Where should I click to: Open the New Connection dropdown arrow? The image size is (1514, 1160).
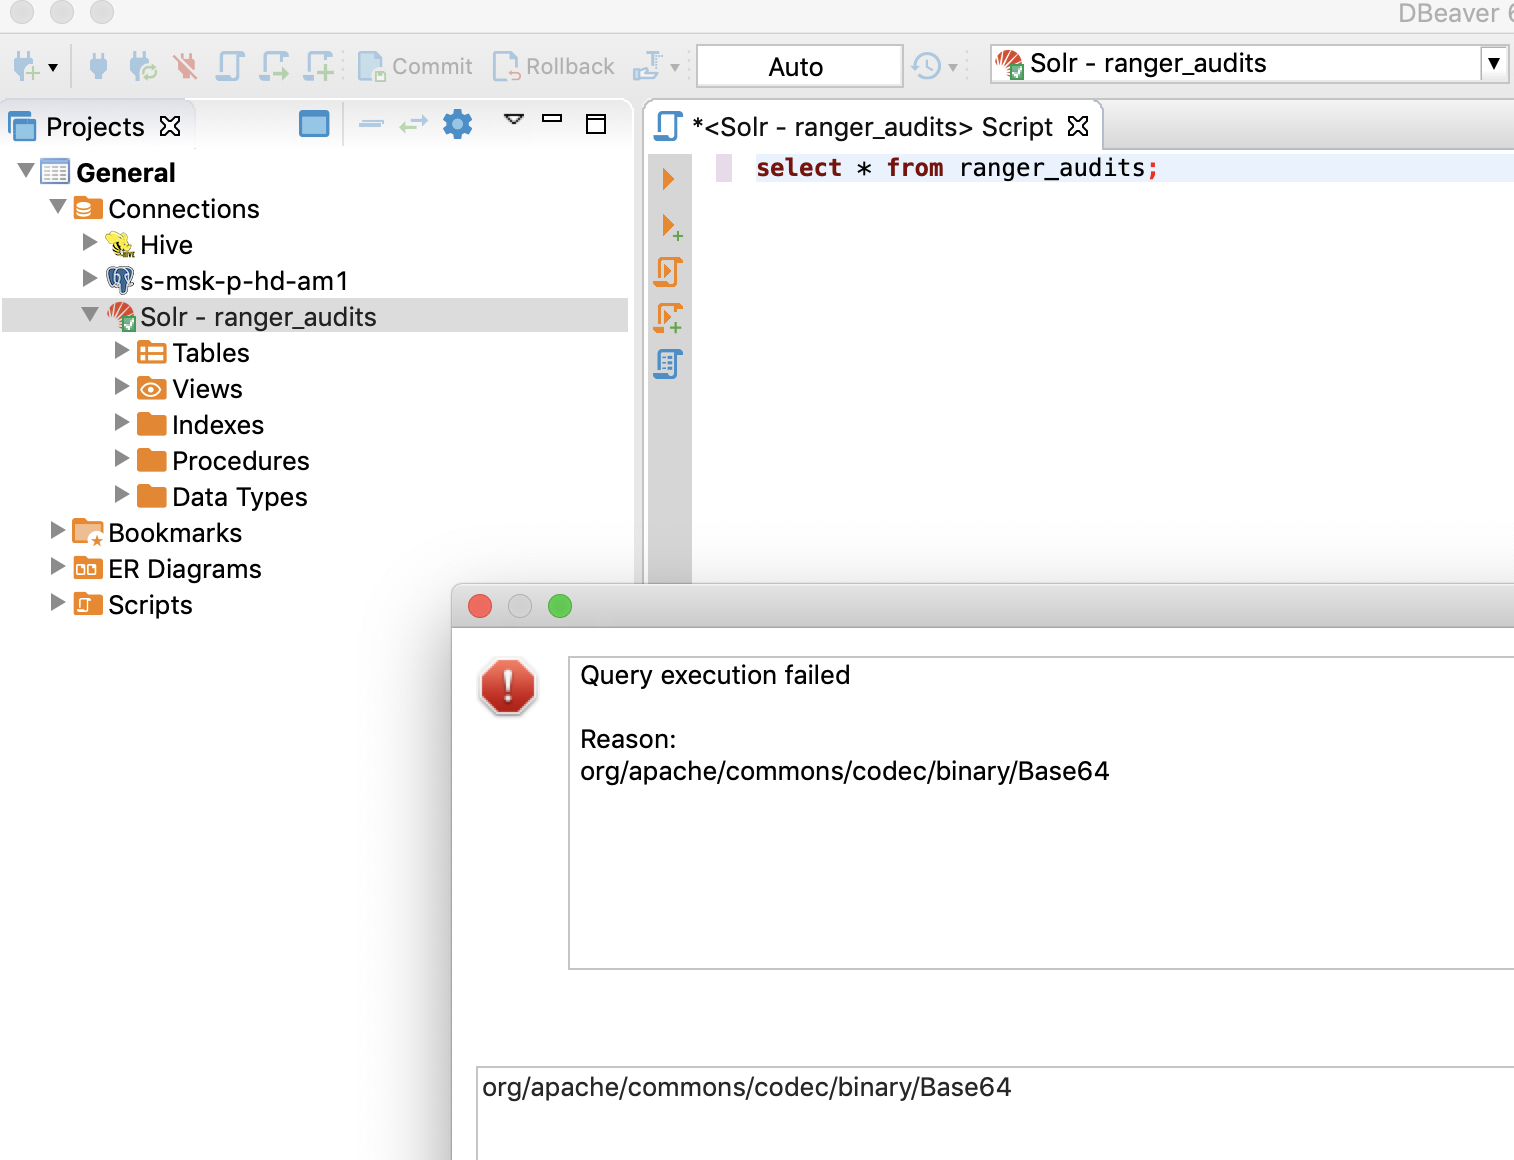(x=53, y=68)
